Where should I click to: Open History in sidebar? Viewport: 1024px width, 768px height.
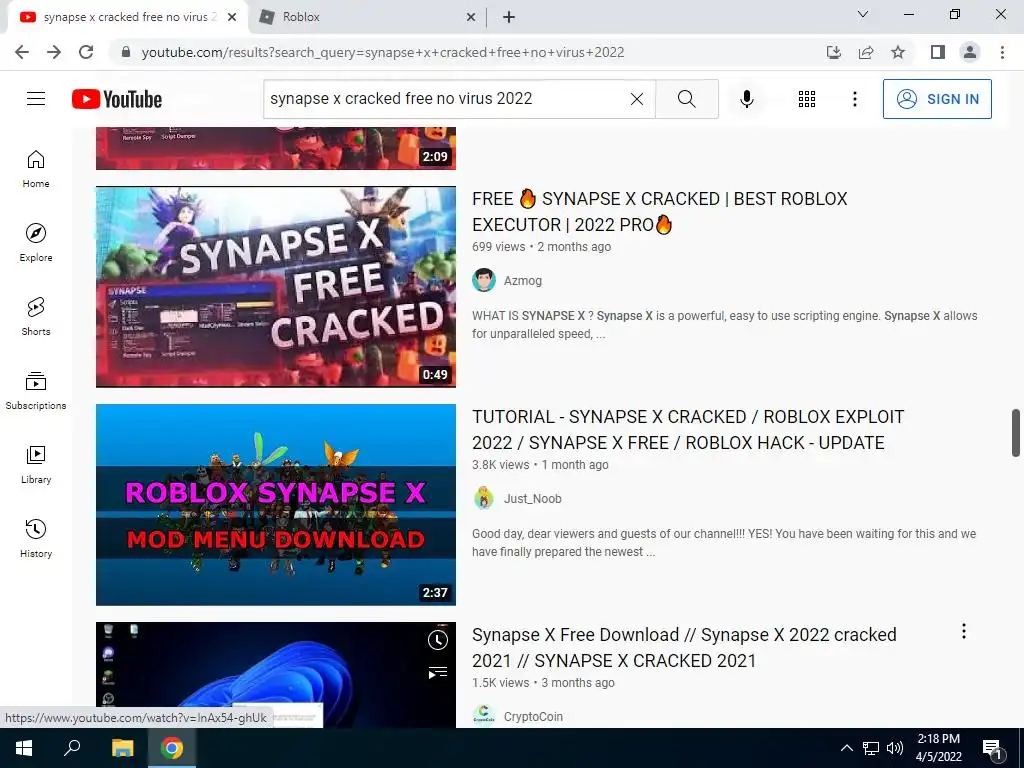[36, 538]
